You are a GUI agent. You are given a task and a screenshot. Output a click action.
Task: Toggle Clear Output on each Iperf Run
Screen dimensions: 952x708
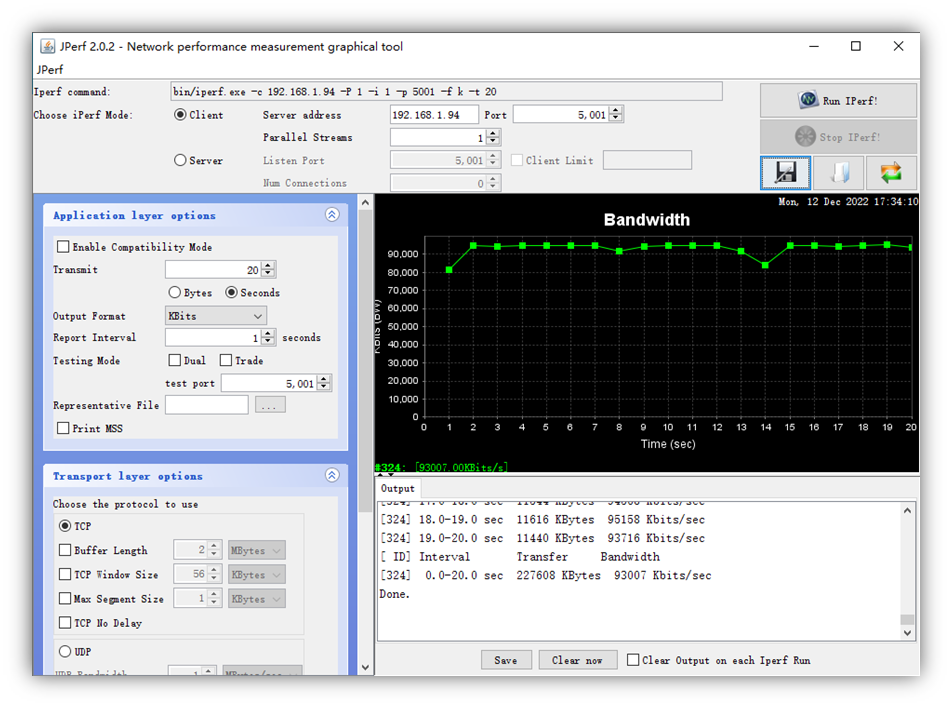click(633, 660)
